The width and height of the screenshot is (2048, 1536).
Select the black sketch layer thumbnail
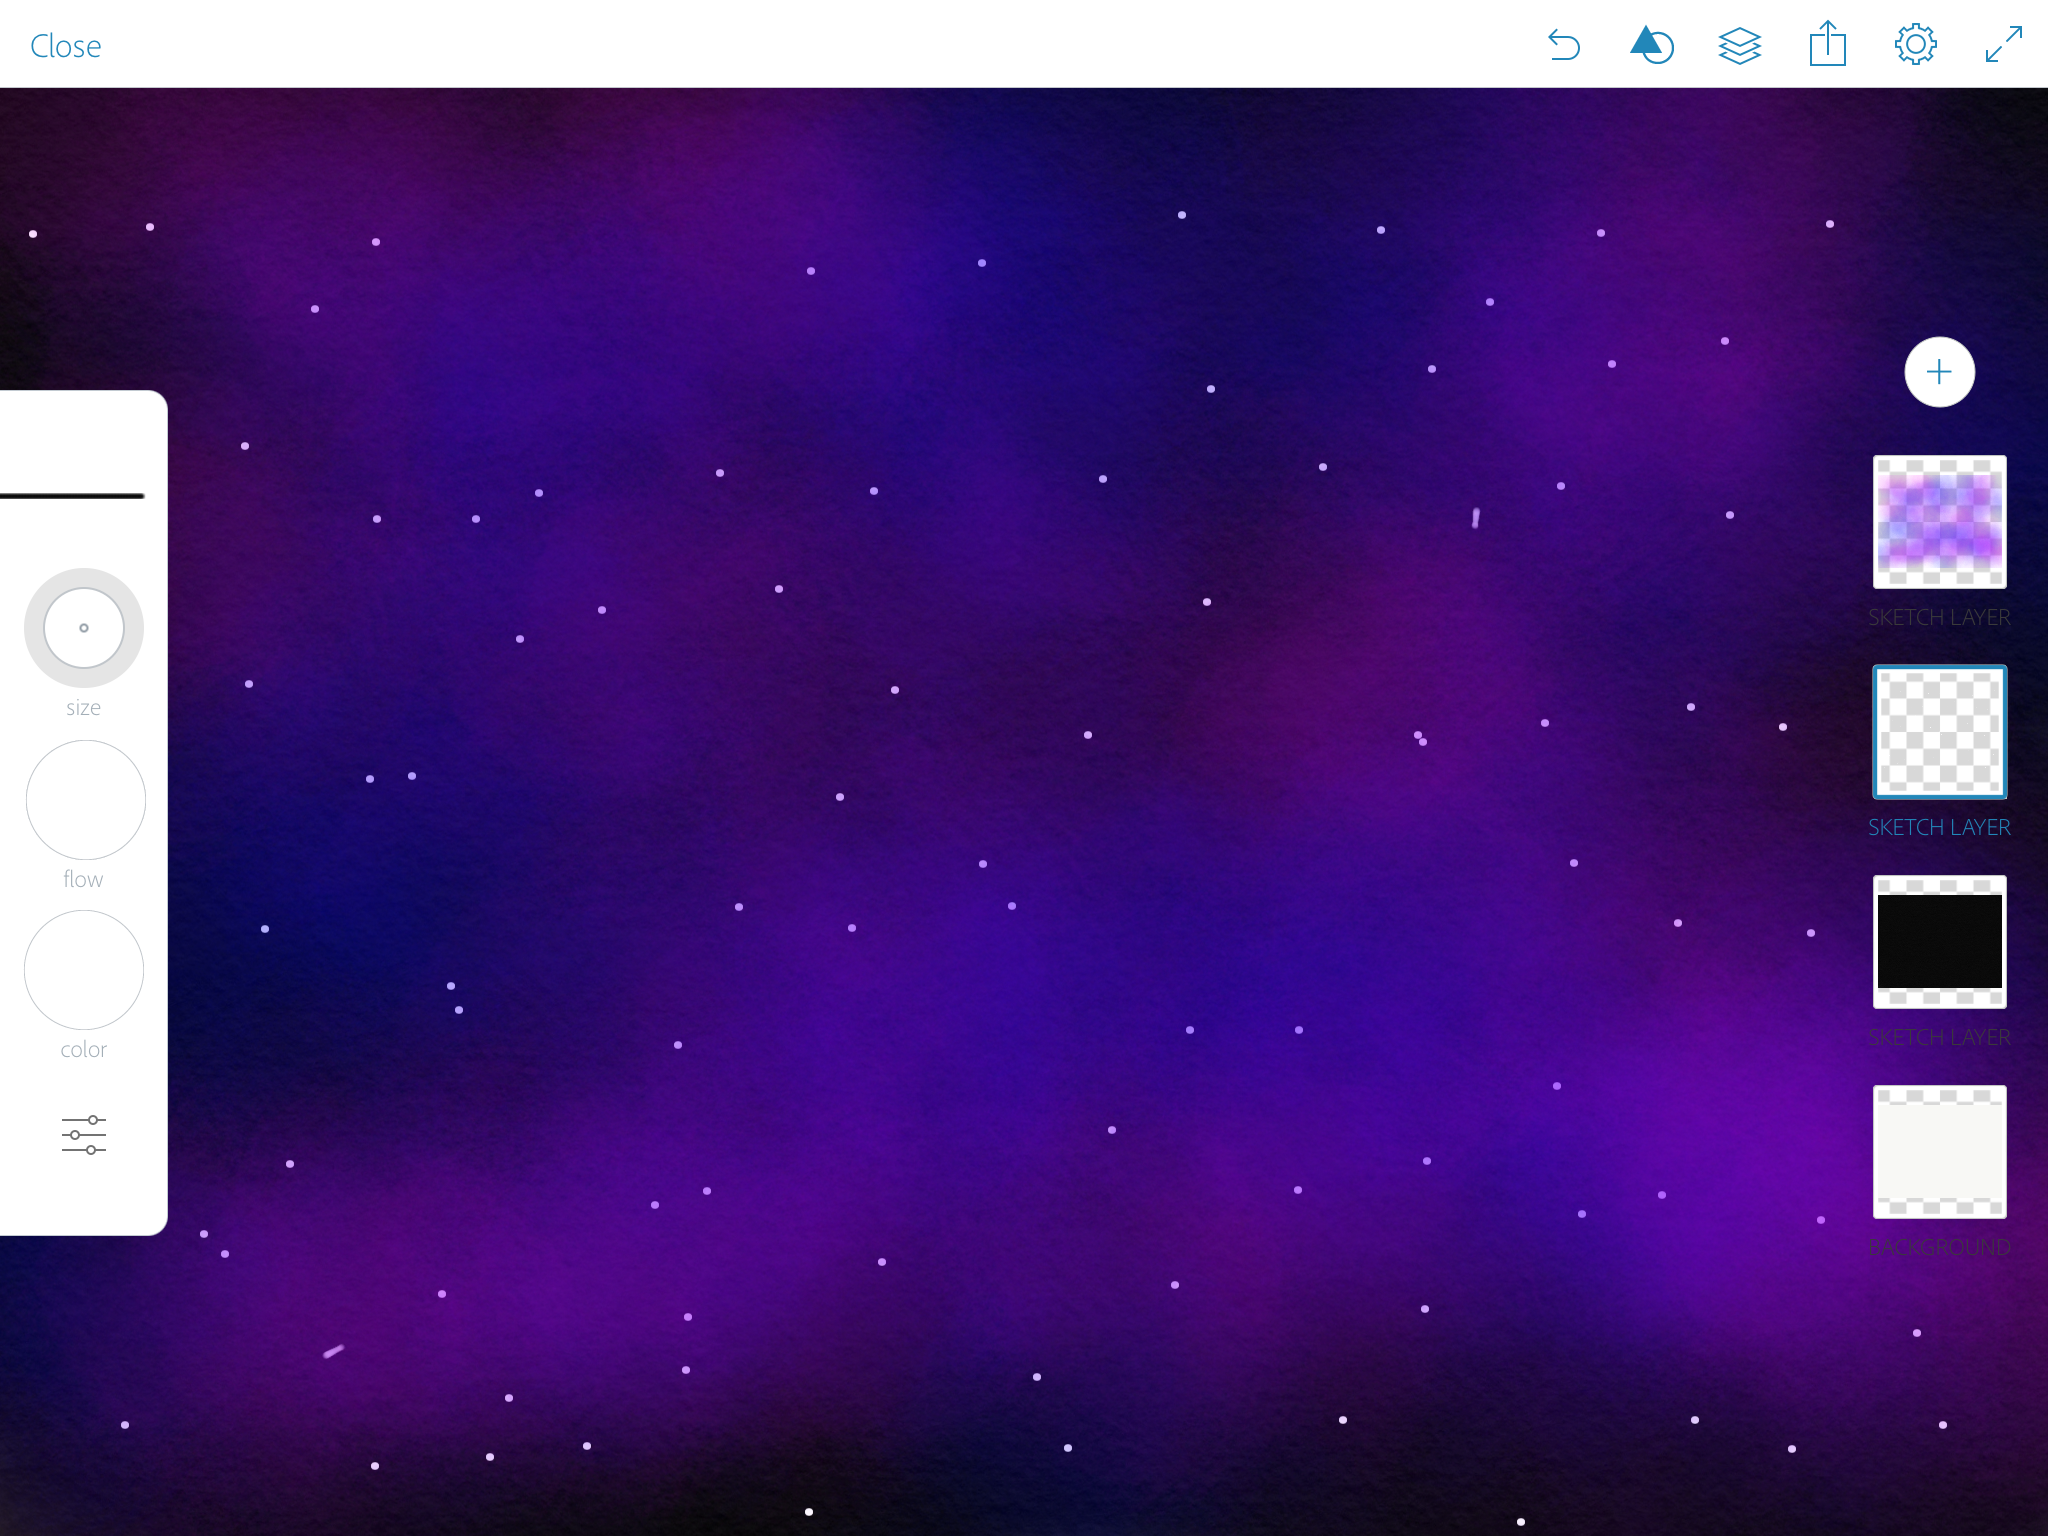point(1939,942)
